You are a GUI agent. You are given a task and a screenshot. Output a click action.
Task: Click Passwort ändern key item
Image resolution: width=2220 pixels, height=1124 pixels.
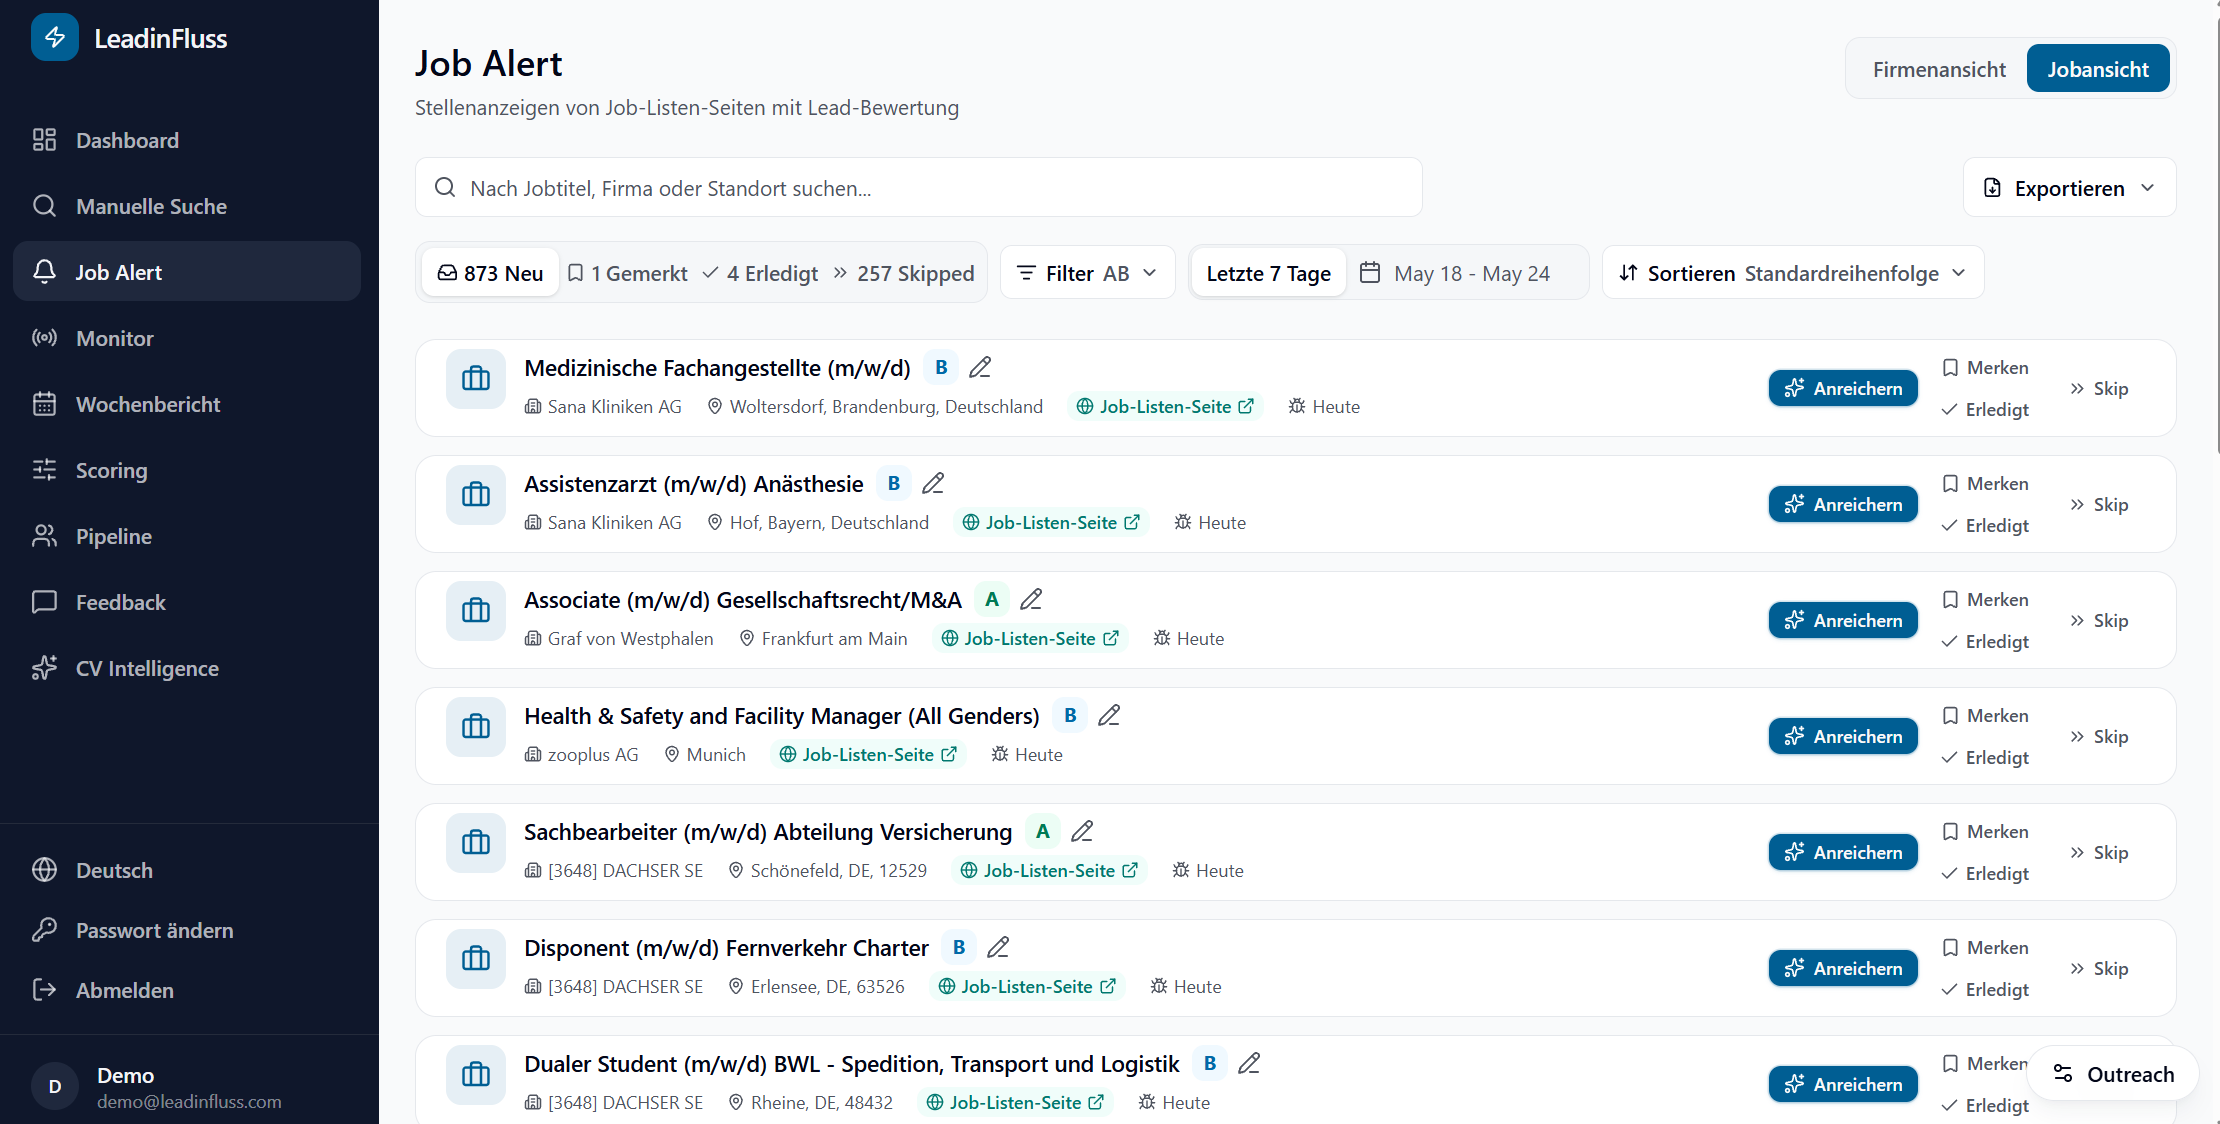coord(187,930)
